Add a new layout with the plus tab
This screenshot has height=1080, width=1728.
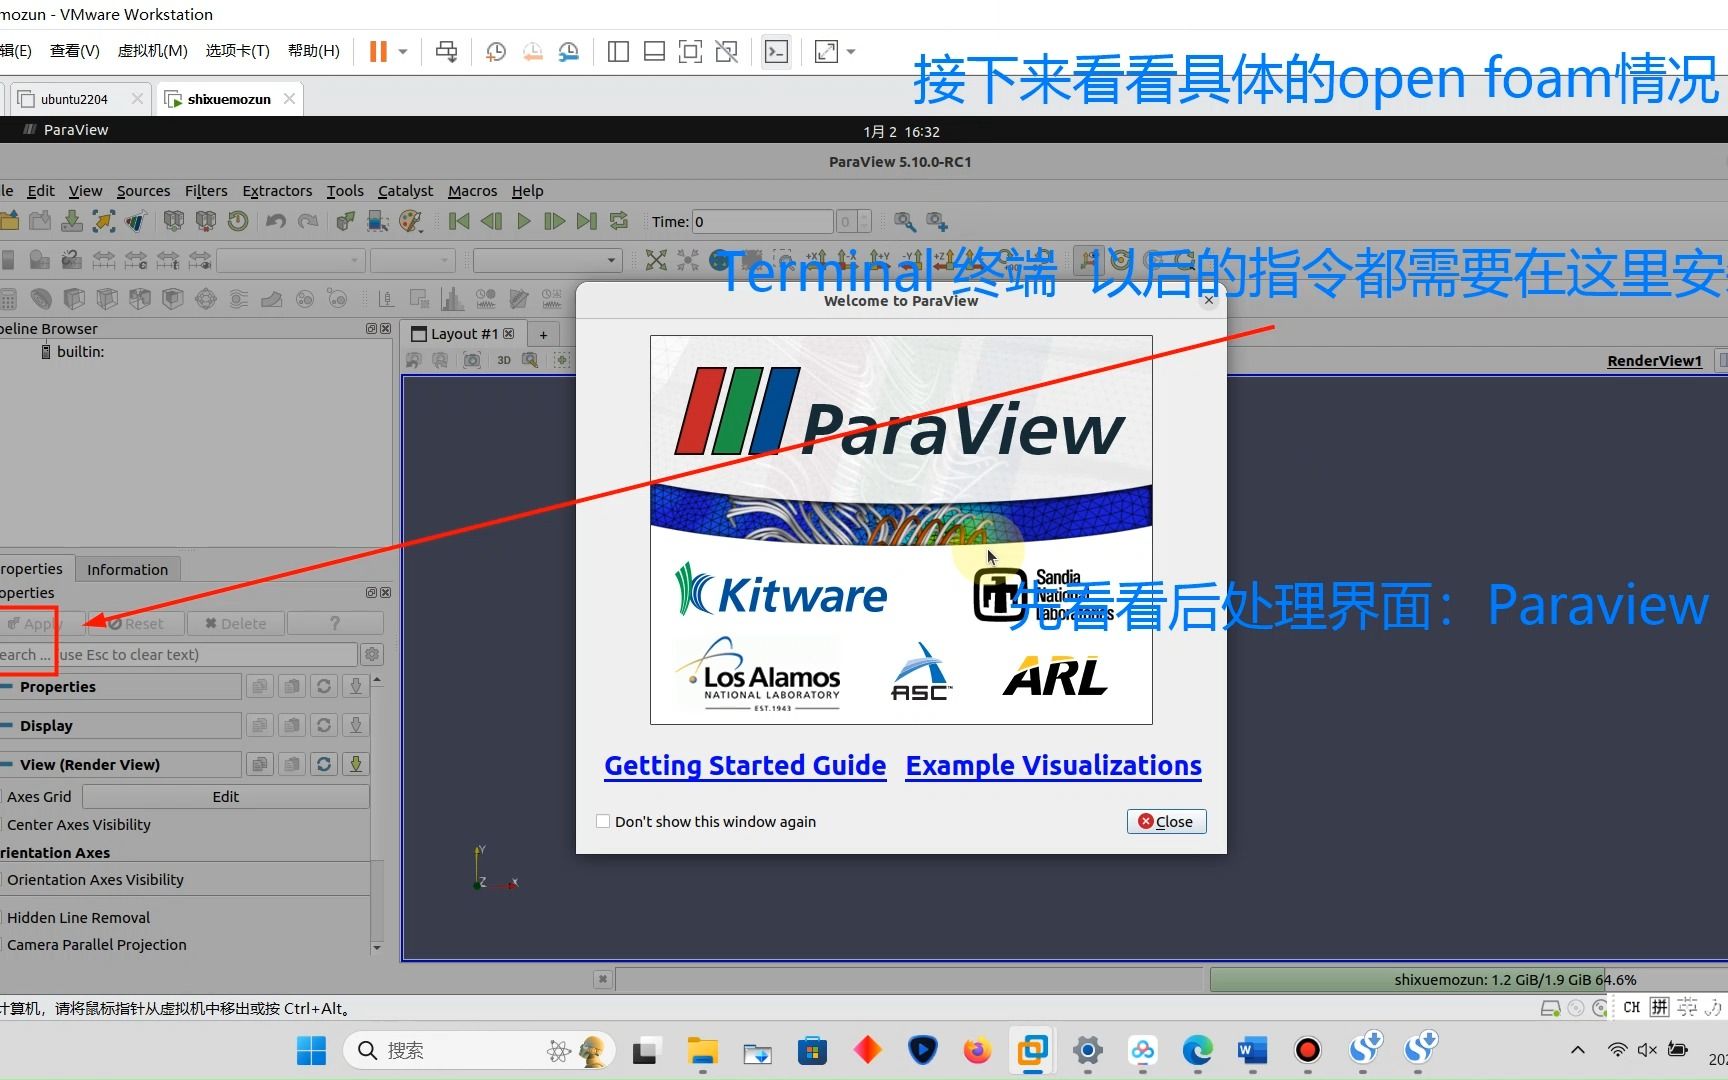click(543, 334)
